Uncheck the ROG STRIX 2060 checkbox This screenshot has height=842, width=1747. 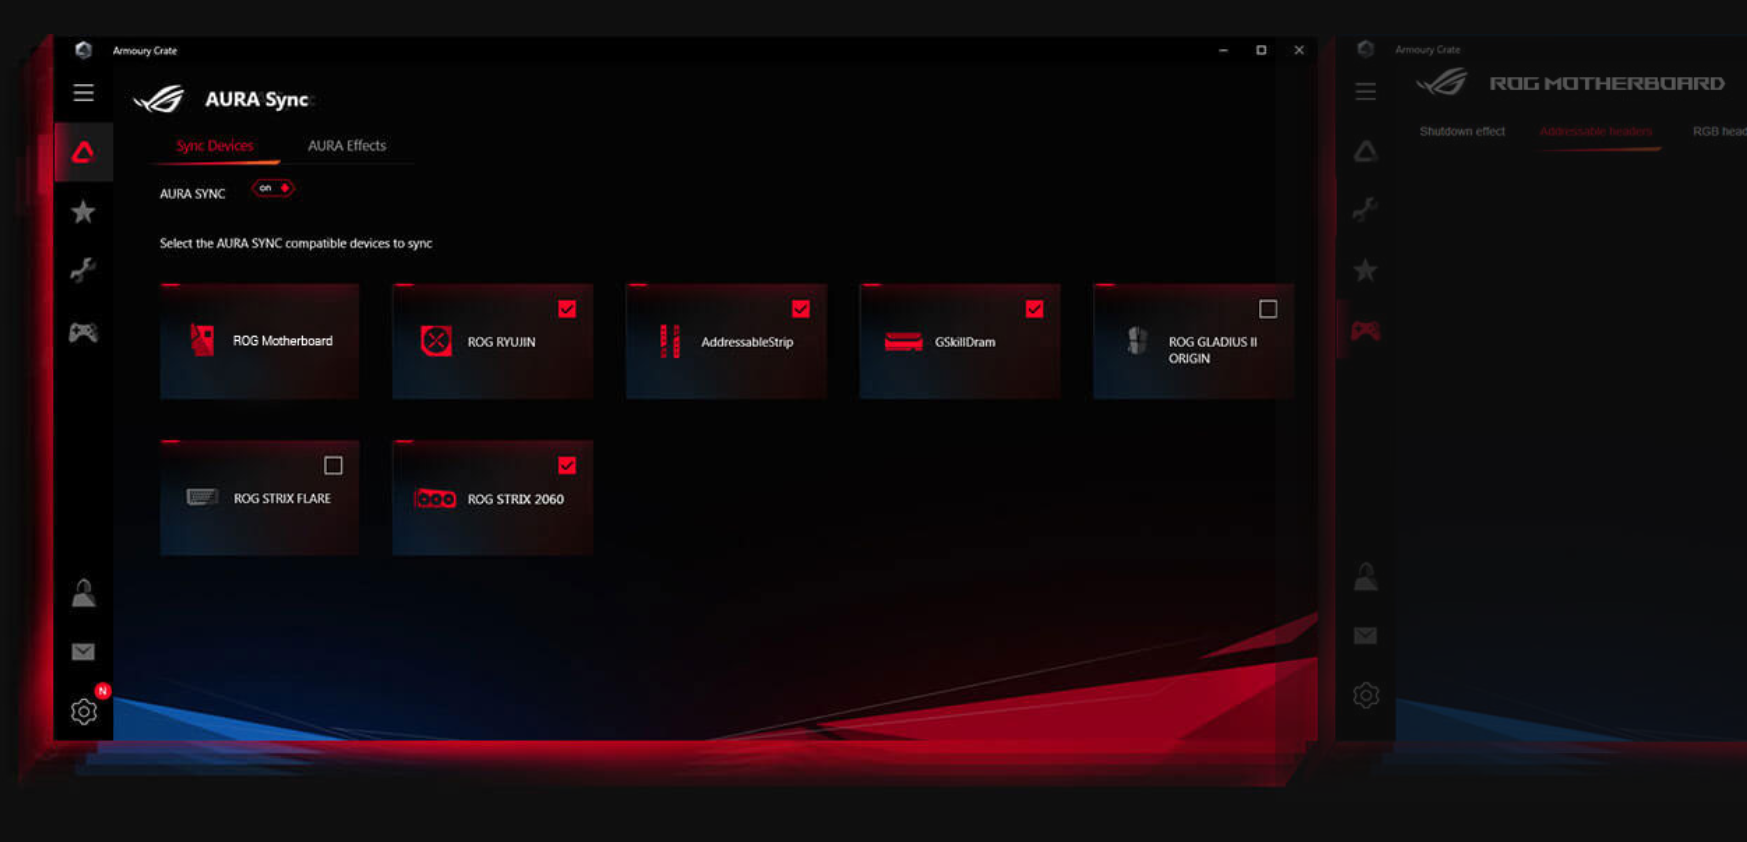point(567,465)
